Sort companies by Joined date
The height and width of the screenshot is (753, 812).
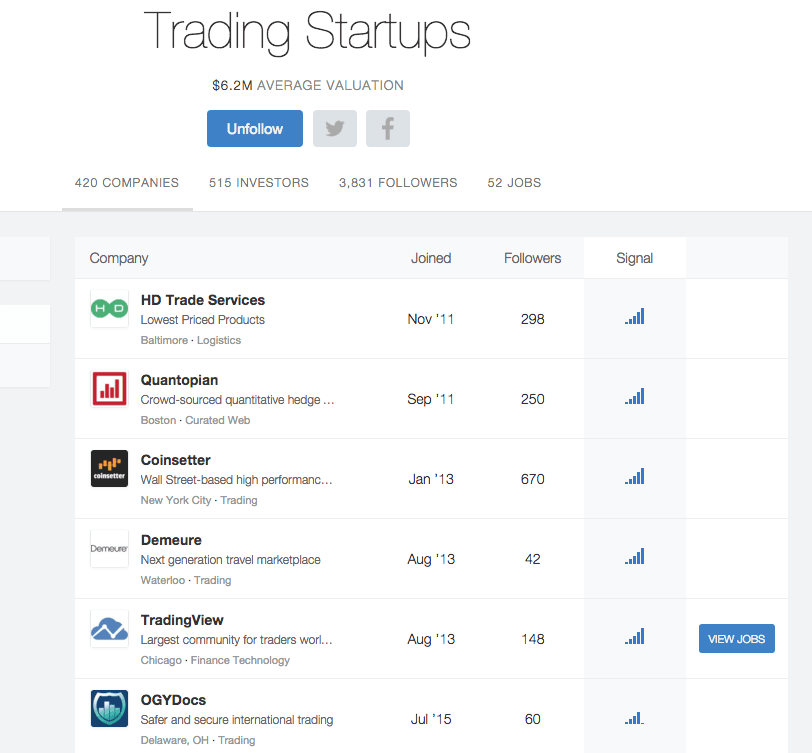click(431, 258)
